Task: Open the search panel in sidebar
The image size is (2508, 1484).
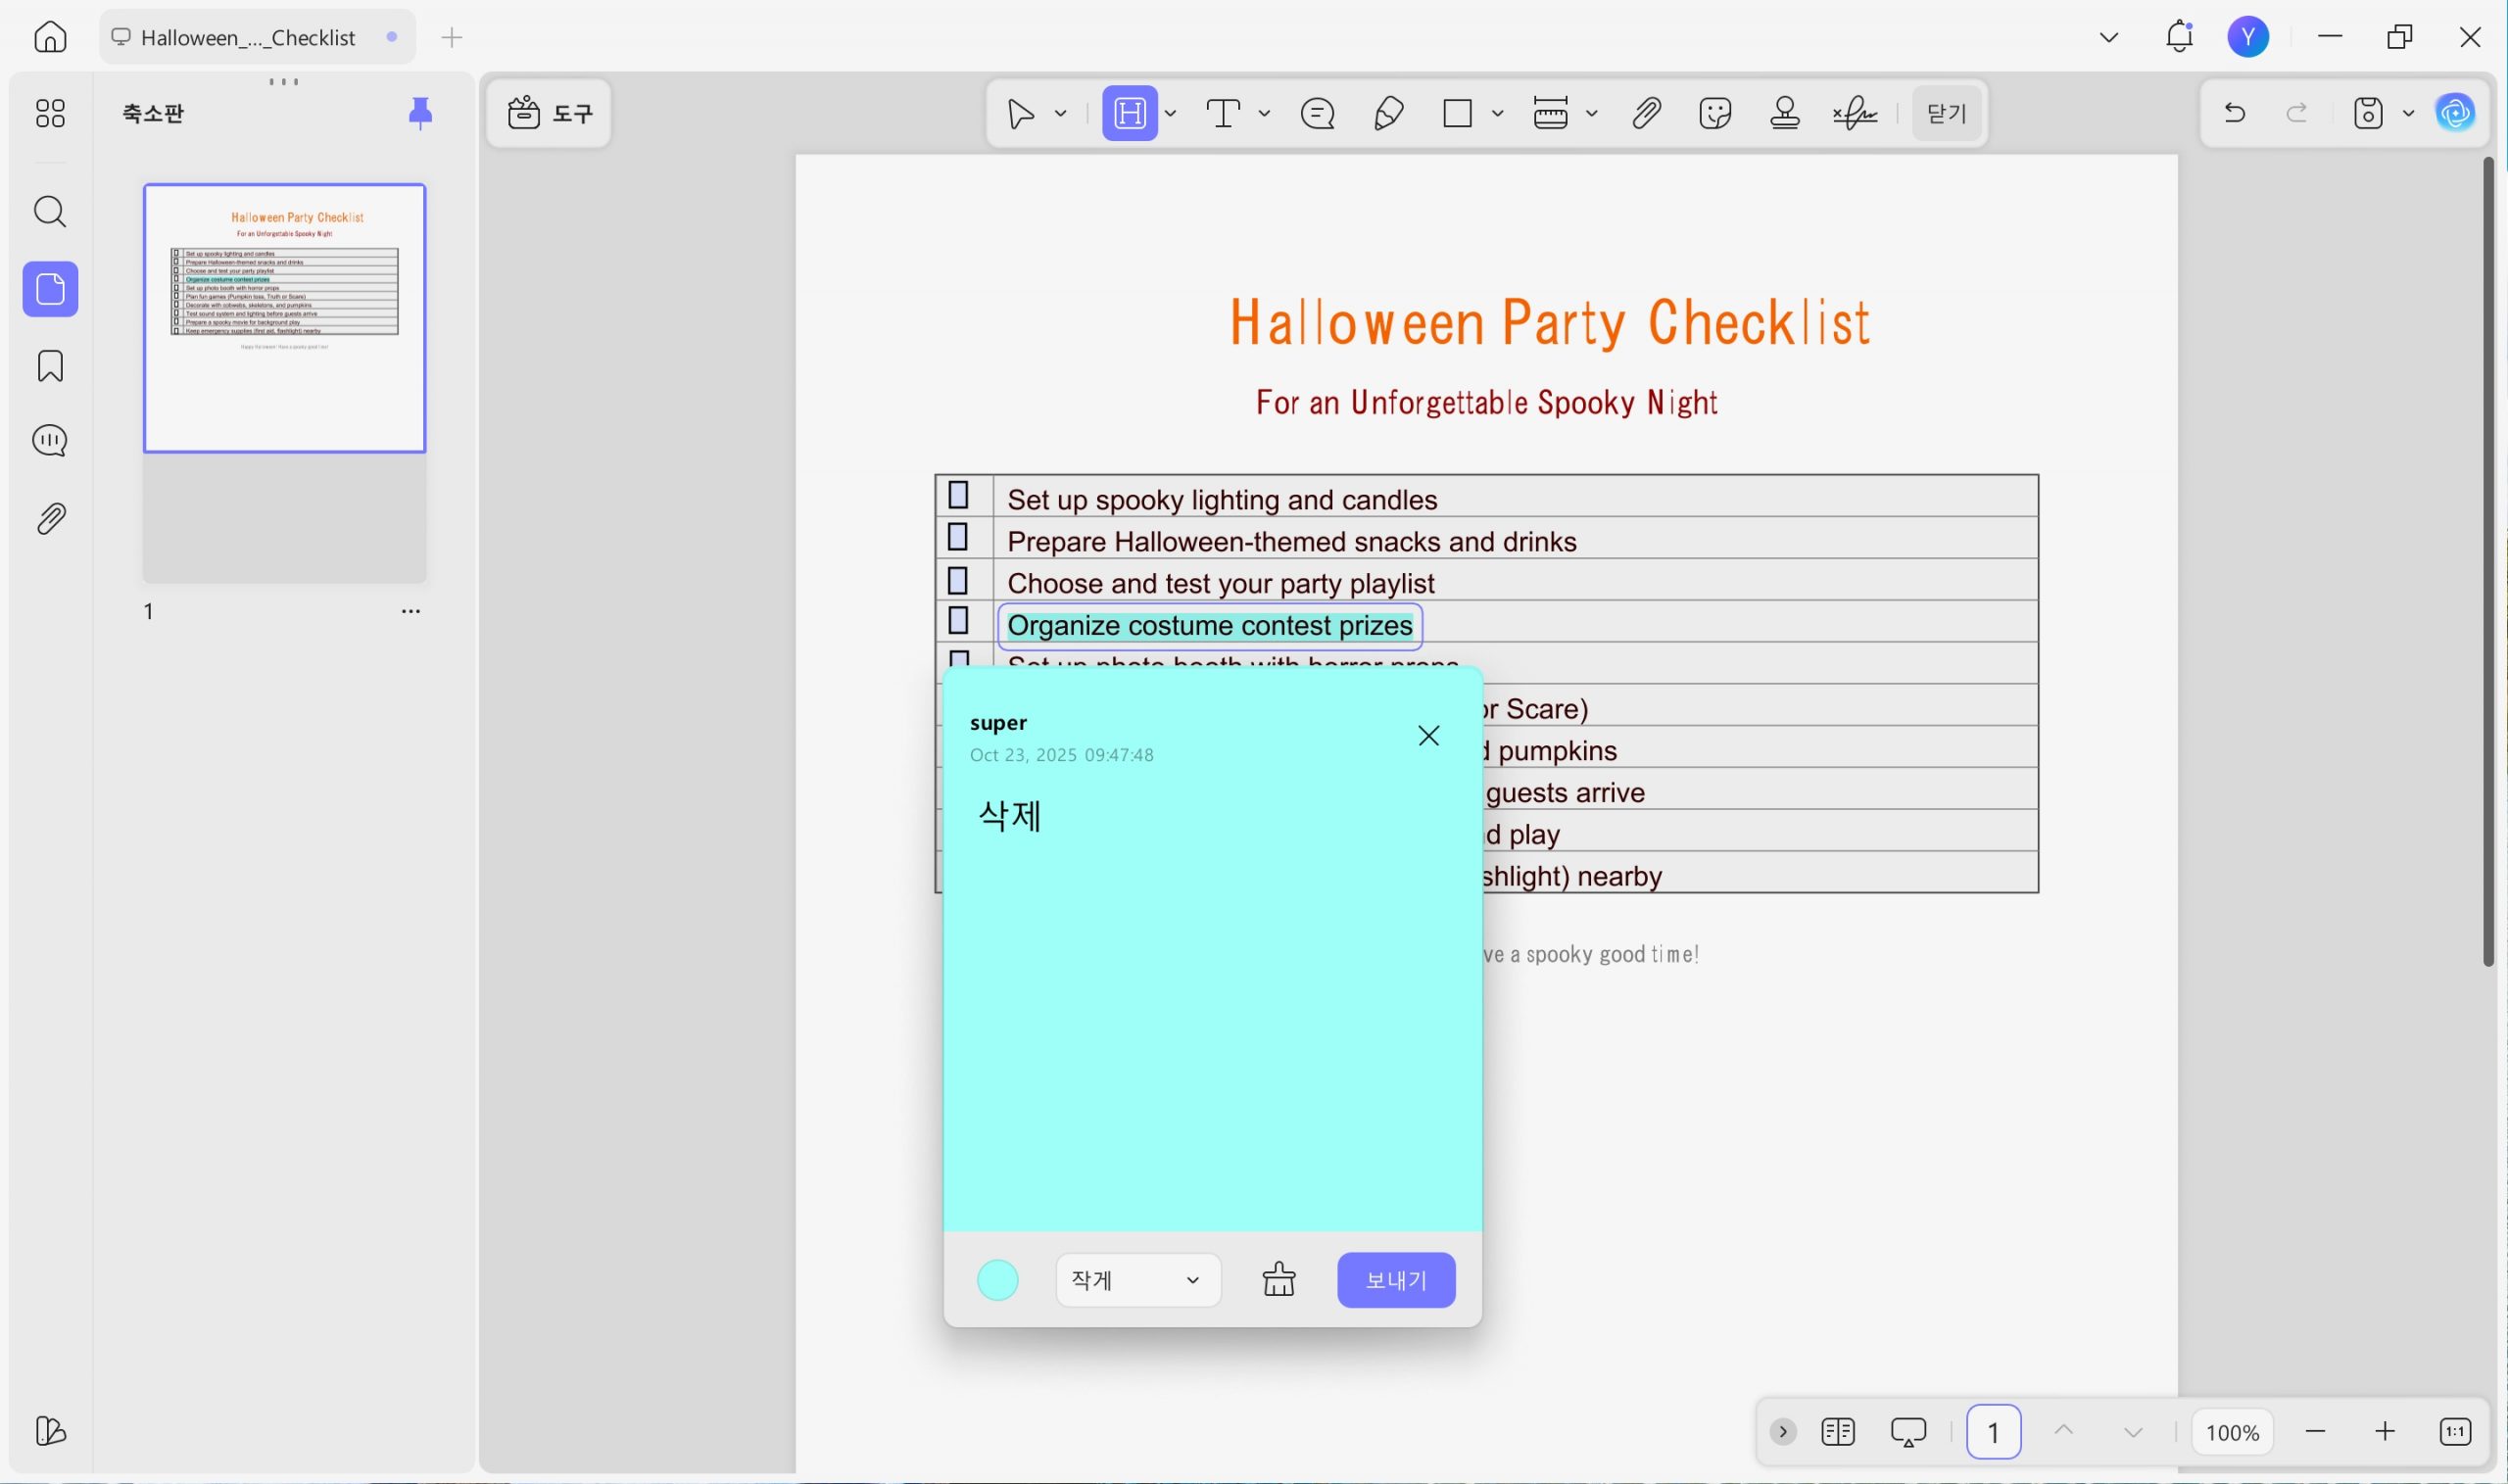Action: (x=50, y=212)
